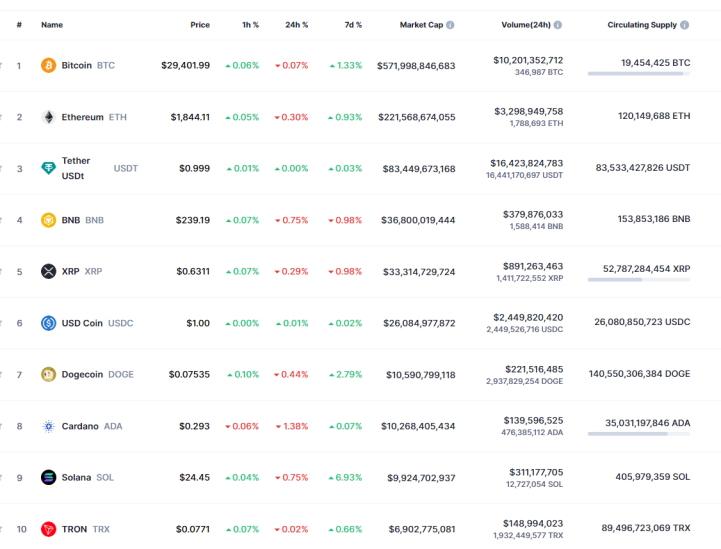
Task: Sort the table by Price column
Action: [200, 25]
